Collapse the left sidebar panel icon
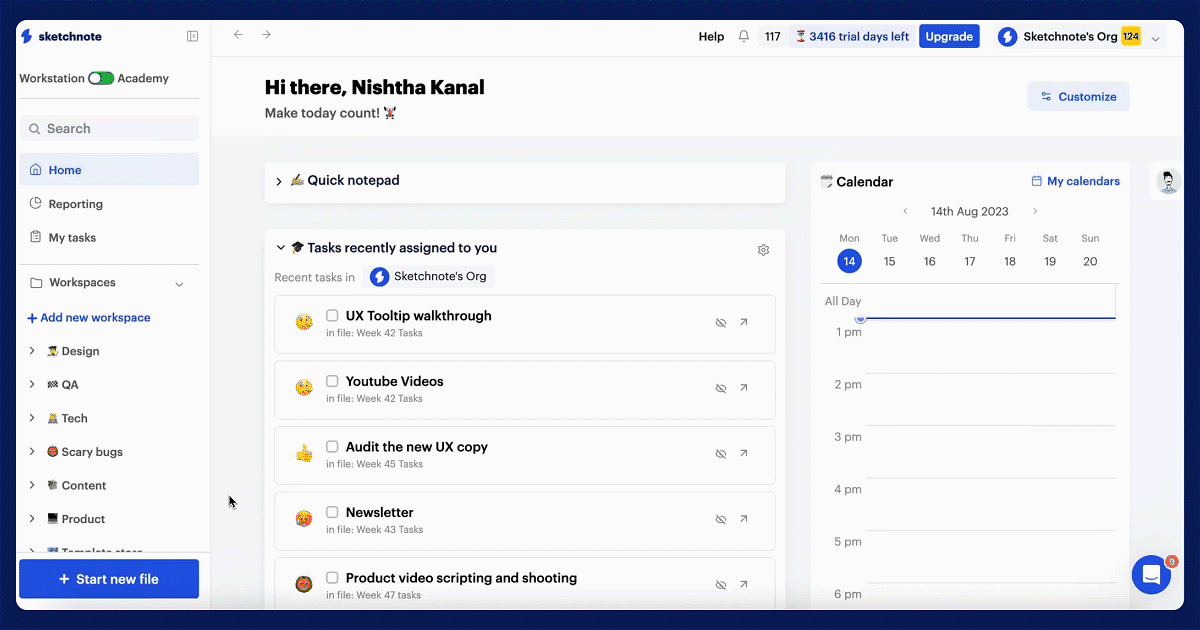 pos(193,37)
